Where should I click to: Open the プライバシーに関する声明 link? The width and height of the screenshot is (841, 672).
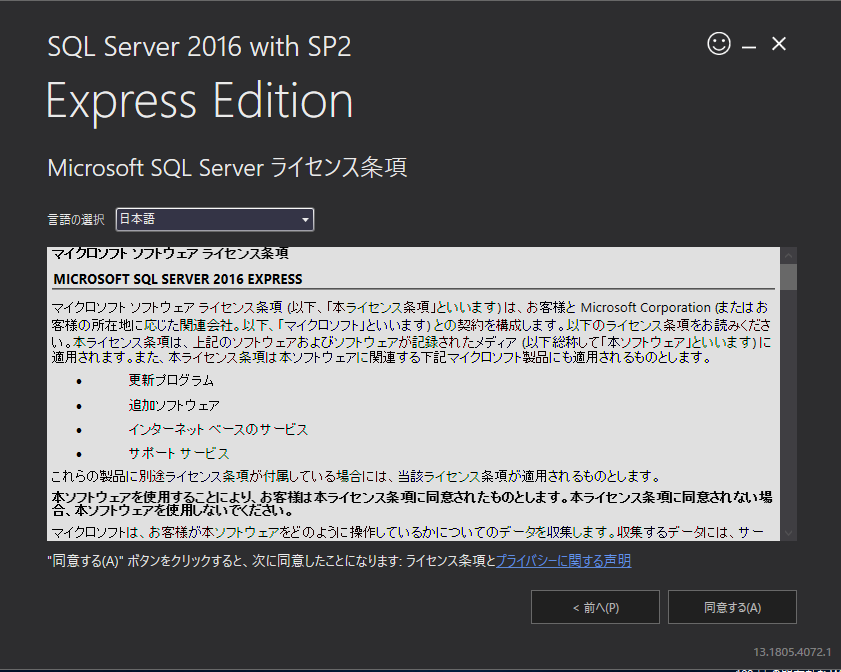click(x=563, y=561)
